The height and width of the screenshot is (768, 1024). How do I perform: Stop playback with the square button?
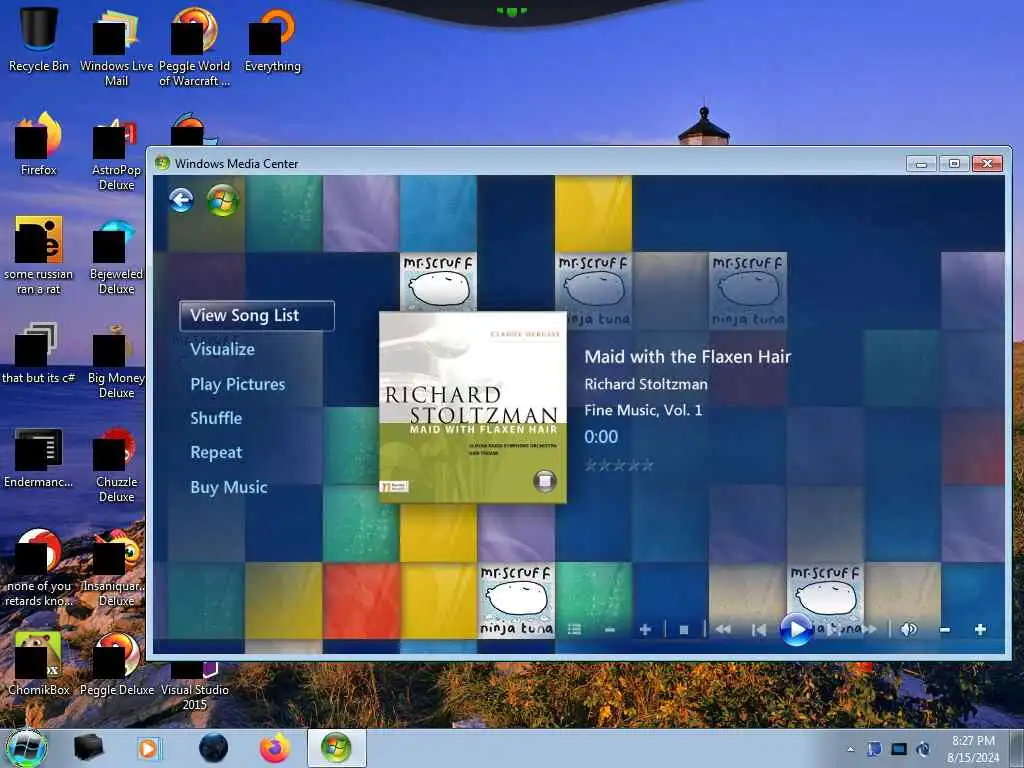(684, 630)
